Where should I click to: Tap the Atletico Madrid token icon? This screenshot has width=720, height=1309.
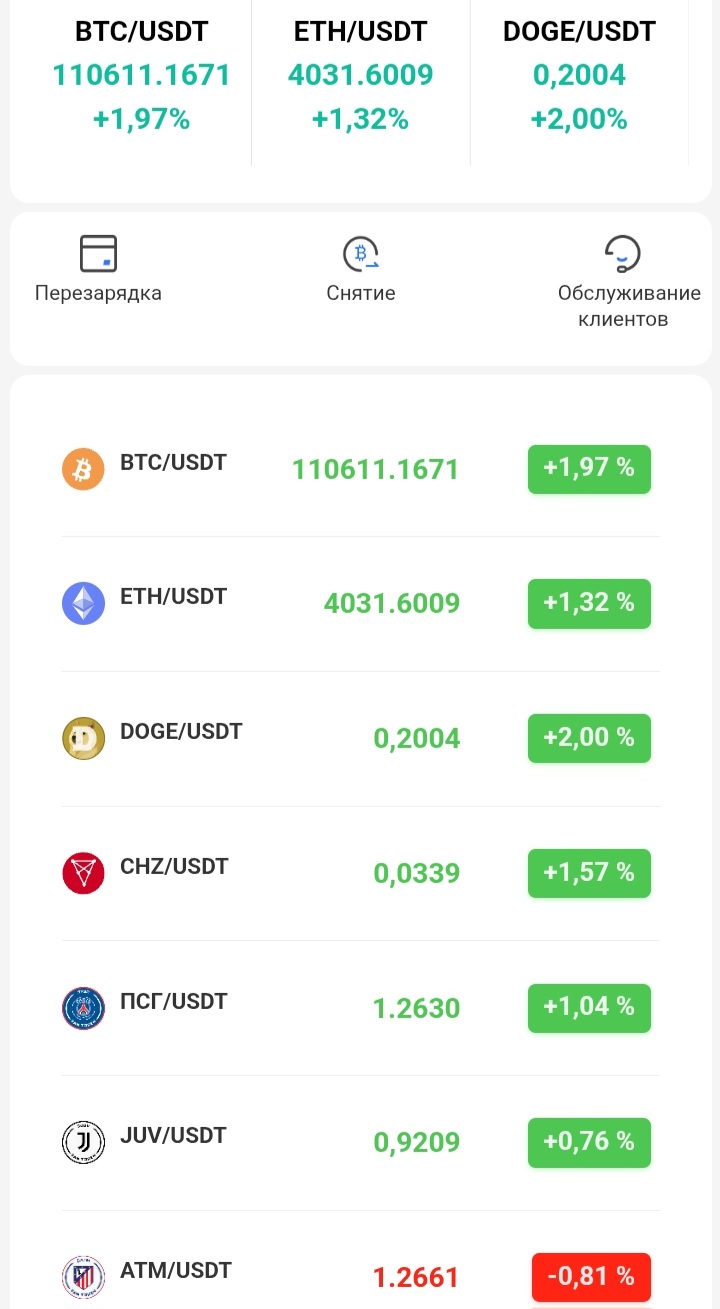point(83,1277)
